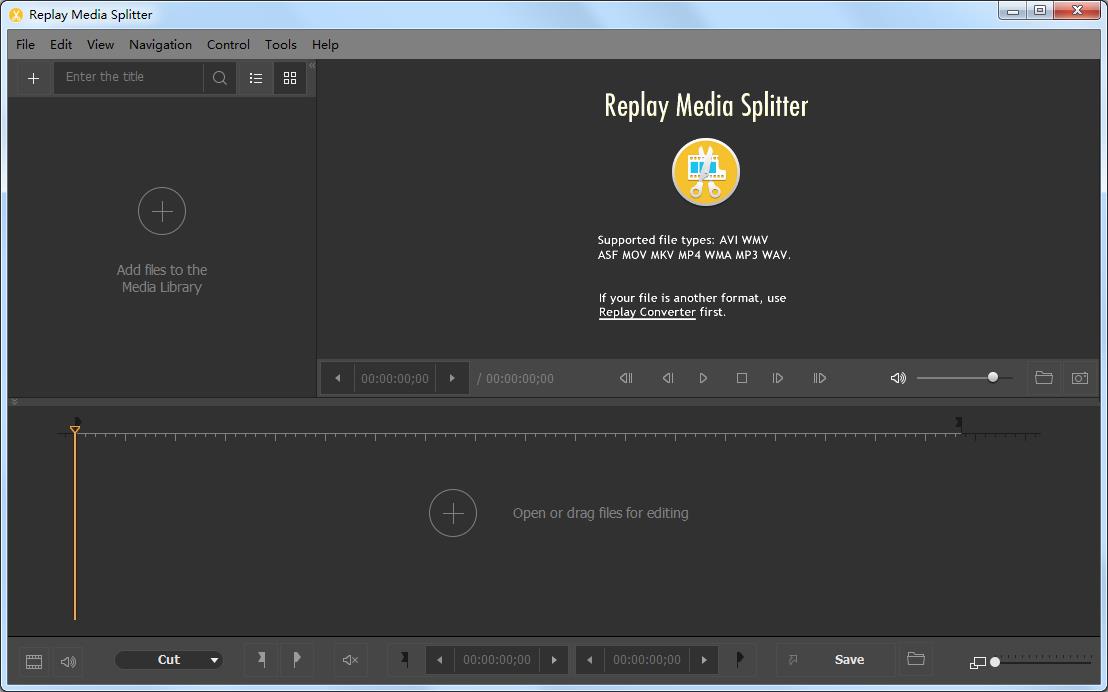Take a snapshot with the camera icon
The image size is (1108, 692).
(1080, 378)
